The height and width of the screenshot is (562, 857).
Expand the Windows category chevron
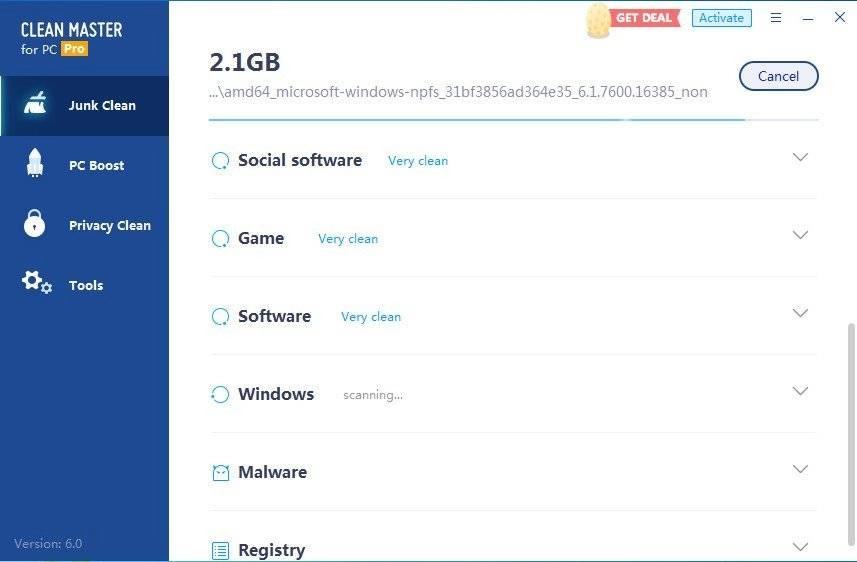click(x=800, y=391)
